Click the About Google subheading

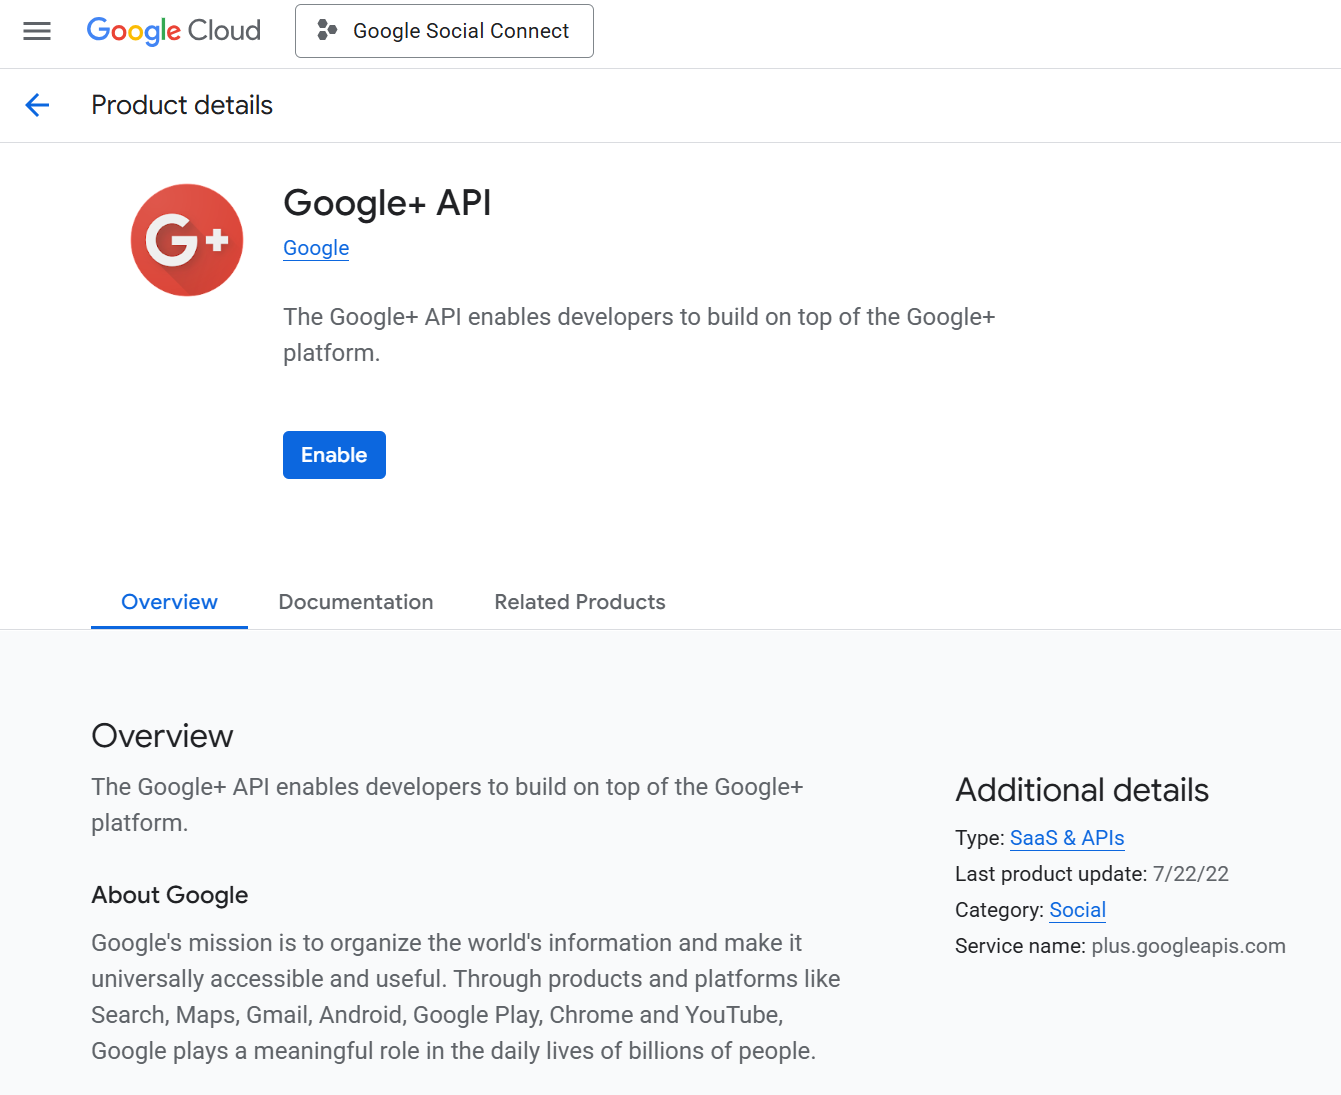click(x=170, y=895)
